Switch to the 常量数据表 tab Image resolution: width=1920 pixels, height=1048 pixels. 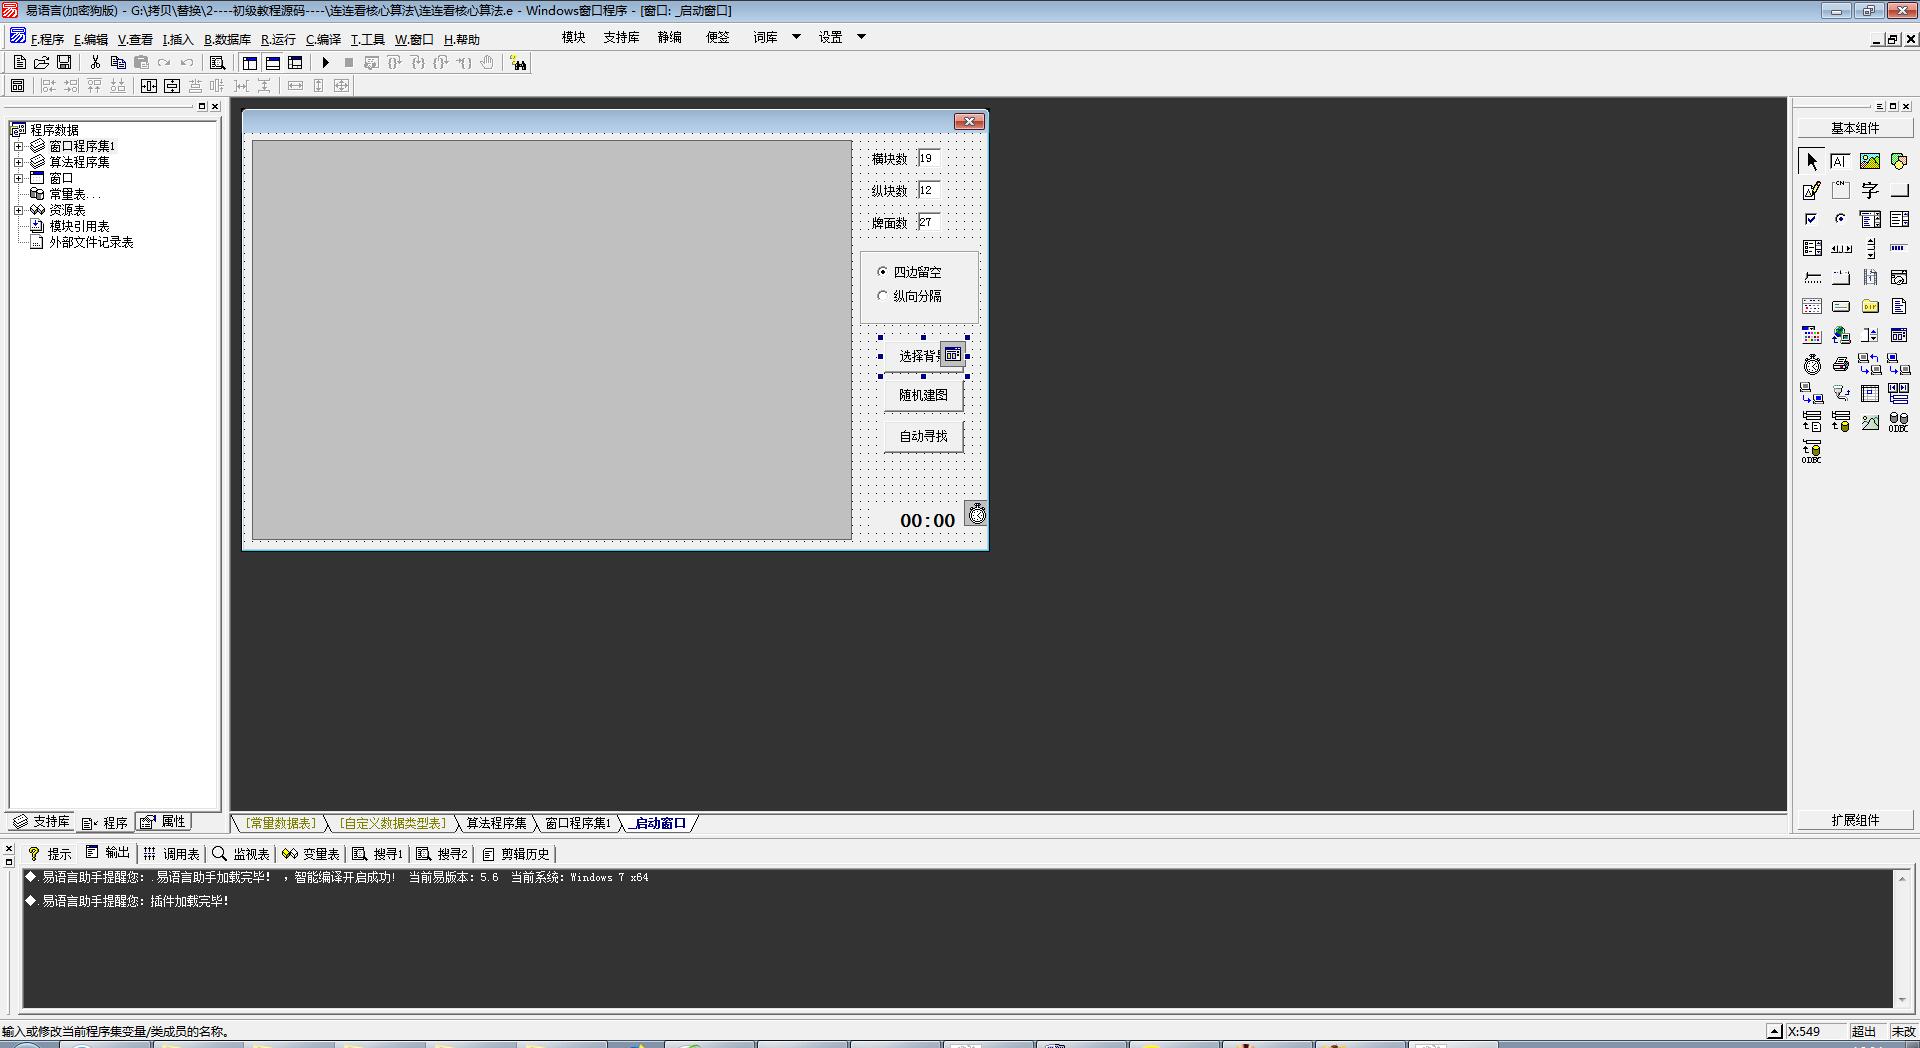tap(281, 823)
